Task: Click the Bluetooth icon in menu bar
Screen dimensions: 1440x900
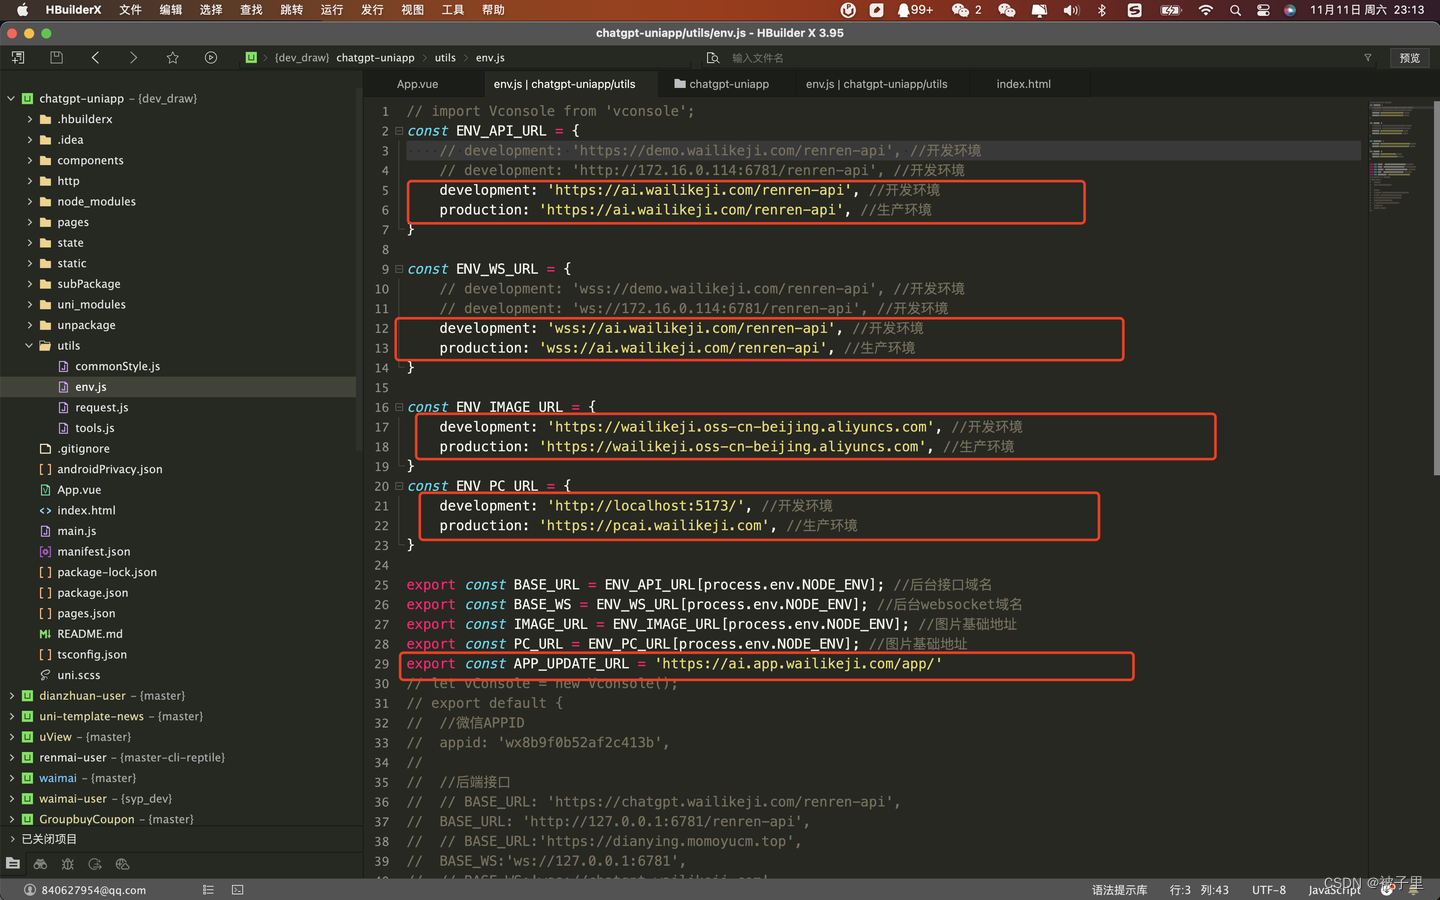Action: [x=1102, y=10]
